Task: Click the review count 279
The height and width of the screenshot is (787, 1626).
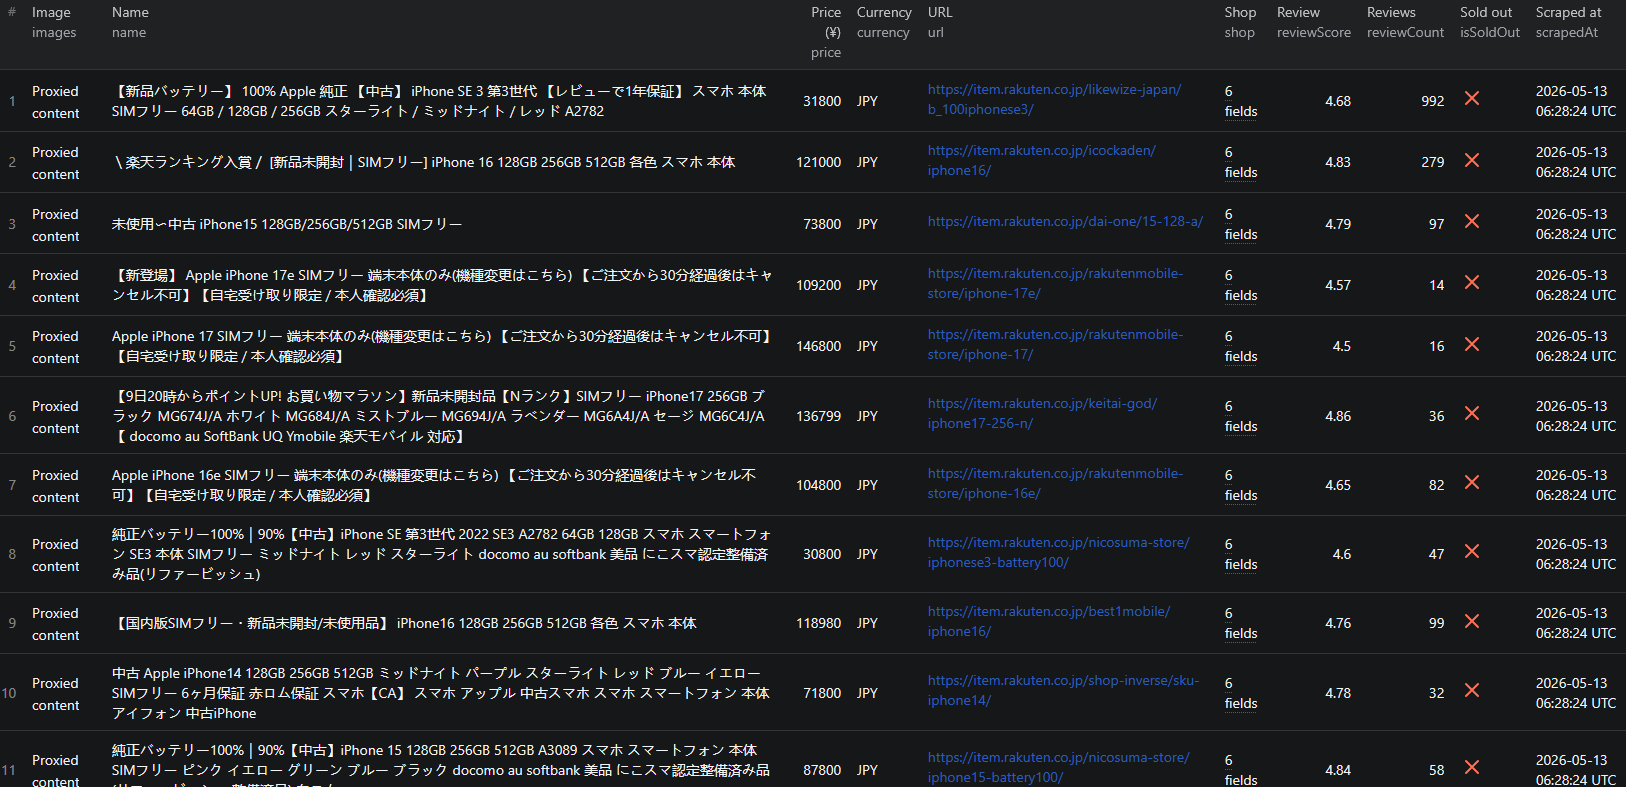Action: point(1433,162)
